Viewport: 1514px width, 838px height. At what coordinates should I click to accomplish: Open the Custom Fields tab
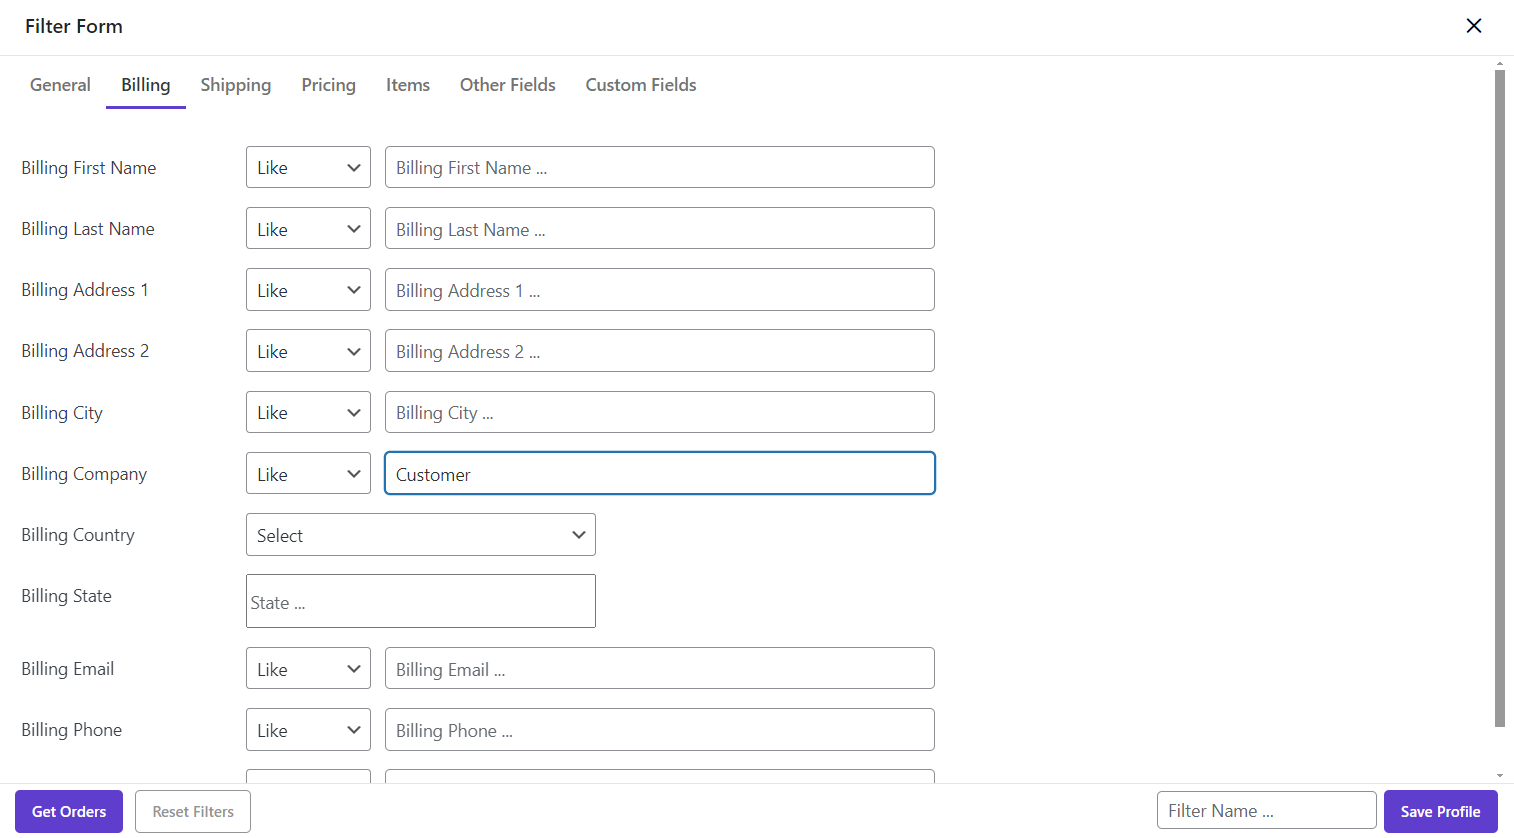640,85
